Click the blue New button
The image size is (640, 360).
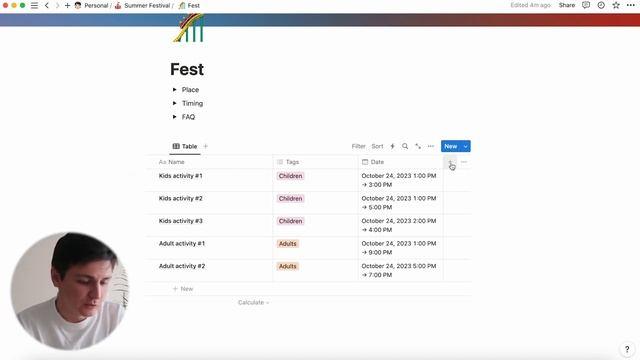pos(451,146)
